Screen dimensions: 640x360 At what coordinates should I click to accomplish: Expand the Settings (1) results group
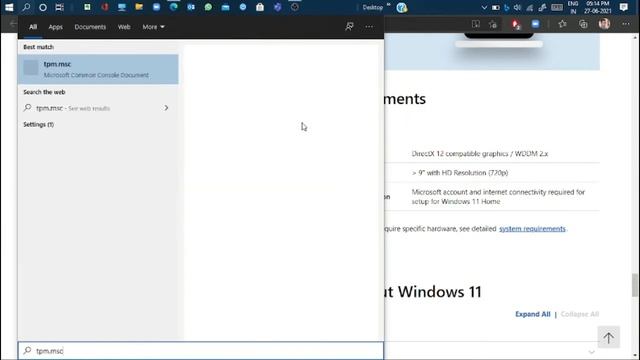click(x=38, y=124)
